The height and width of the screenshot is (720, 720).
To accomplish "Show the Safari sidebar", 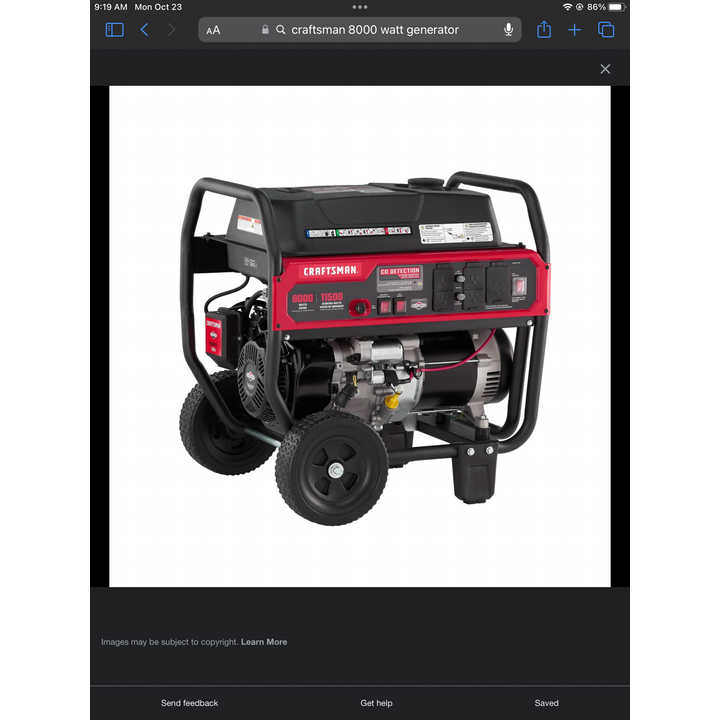I will (x=114, y=30).
